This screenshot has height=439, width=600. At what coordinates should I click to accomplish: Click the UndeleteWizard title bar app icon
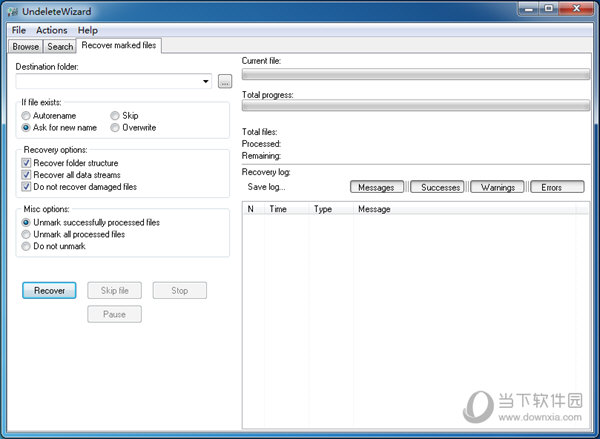click(x=12, y=12)
